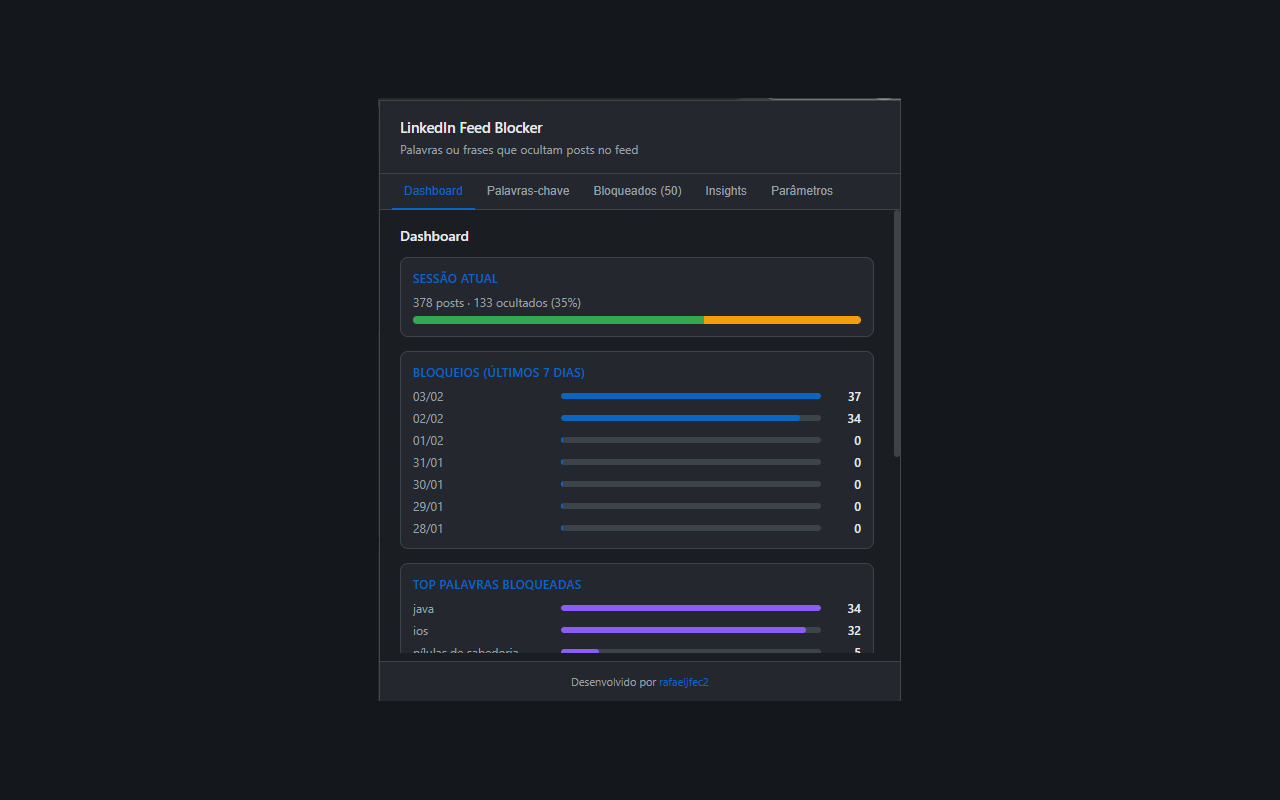The height and width of the screenshot is (800, 1280).
Task: Click the popup's vertical scrollbar thumb
Action: [897, 333]
